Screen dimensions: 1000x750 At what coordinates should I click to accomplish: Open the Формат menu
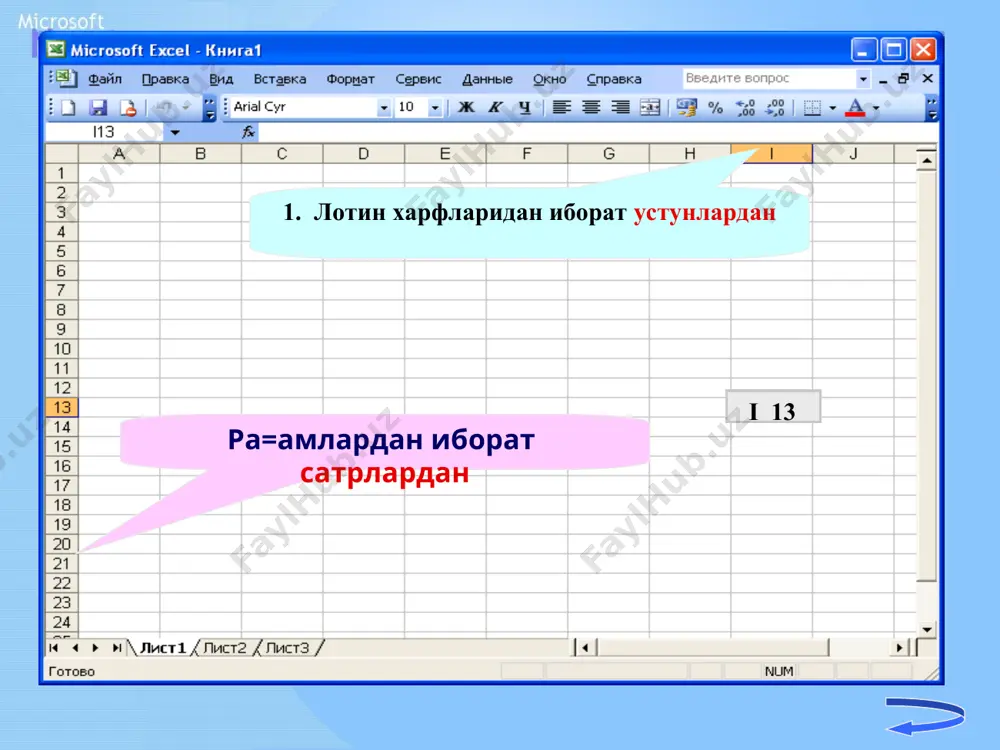350,79
